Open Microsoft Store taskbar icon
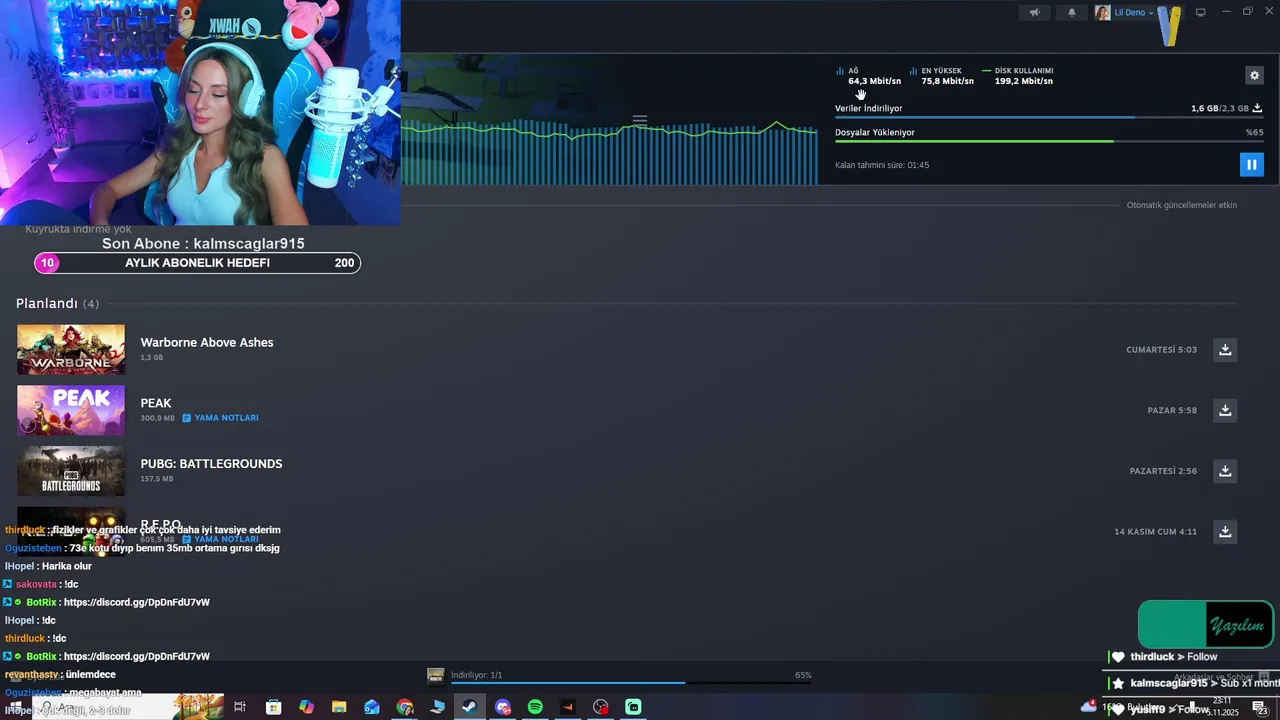 [273, 707]
